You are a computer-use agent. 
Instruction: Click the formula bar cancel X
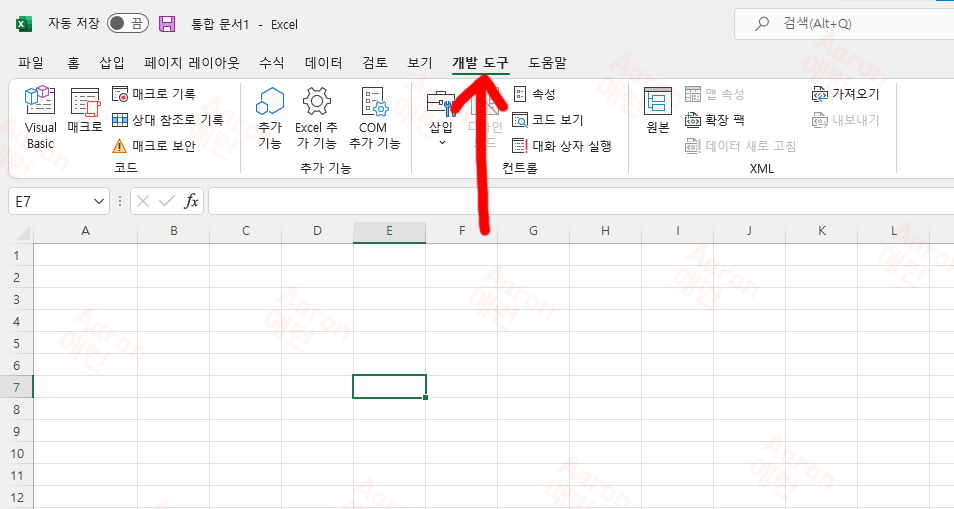[x=143, y=201]
